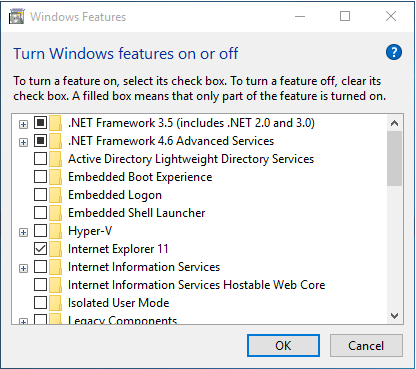Click folder icon beside .NET Framework 3.5
Viewport: 416px width, 369px height.
pos(55,123)
